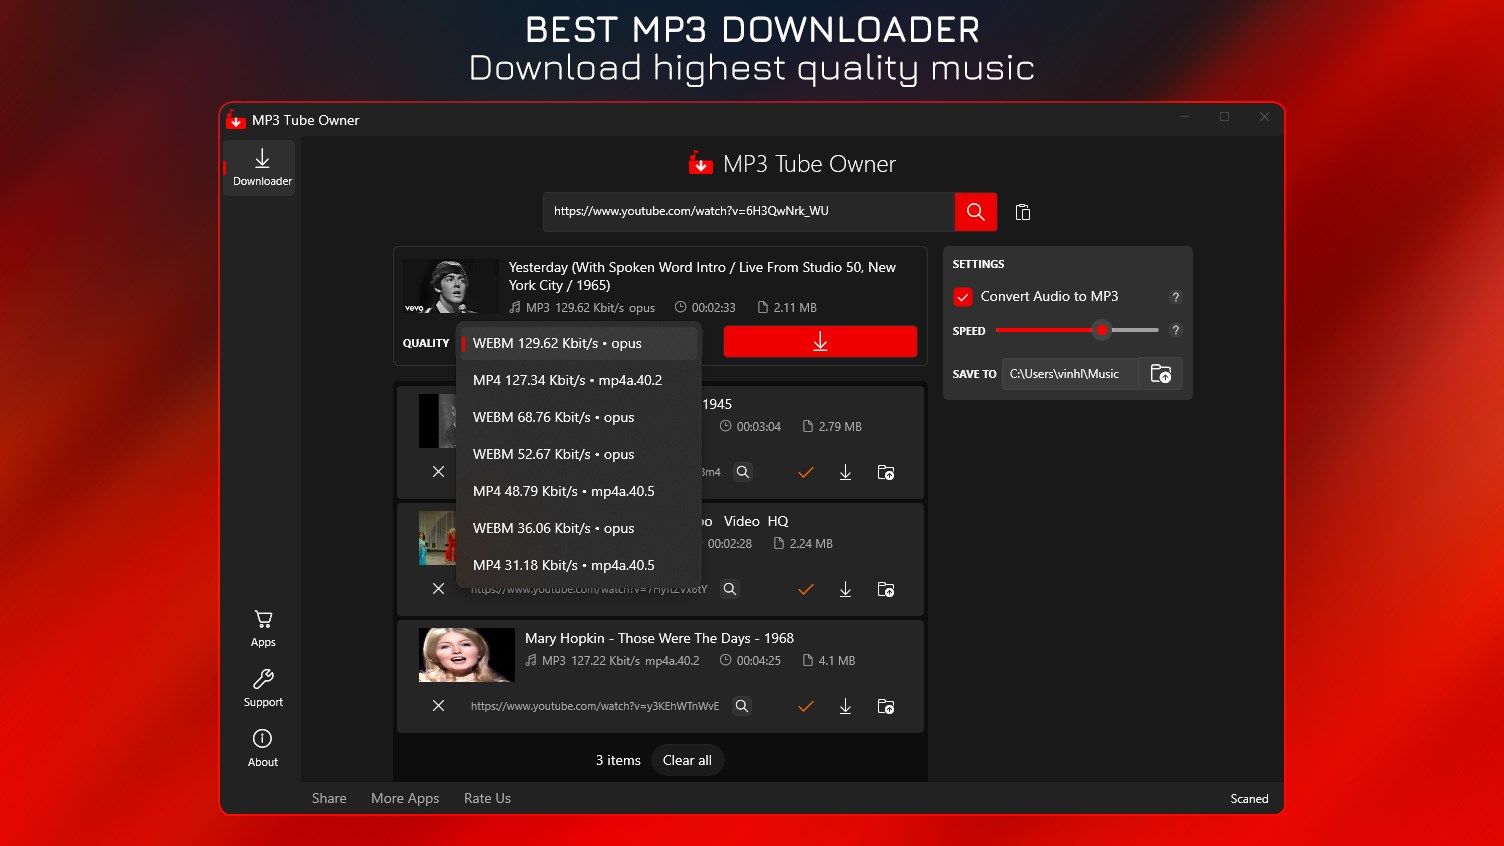Click the orange checkmark on 1945 item
This screenshot has height=846, width=1504.
click(x=806, y=472)
